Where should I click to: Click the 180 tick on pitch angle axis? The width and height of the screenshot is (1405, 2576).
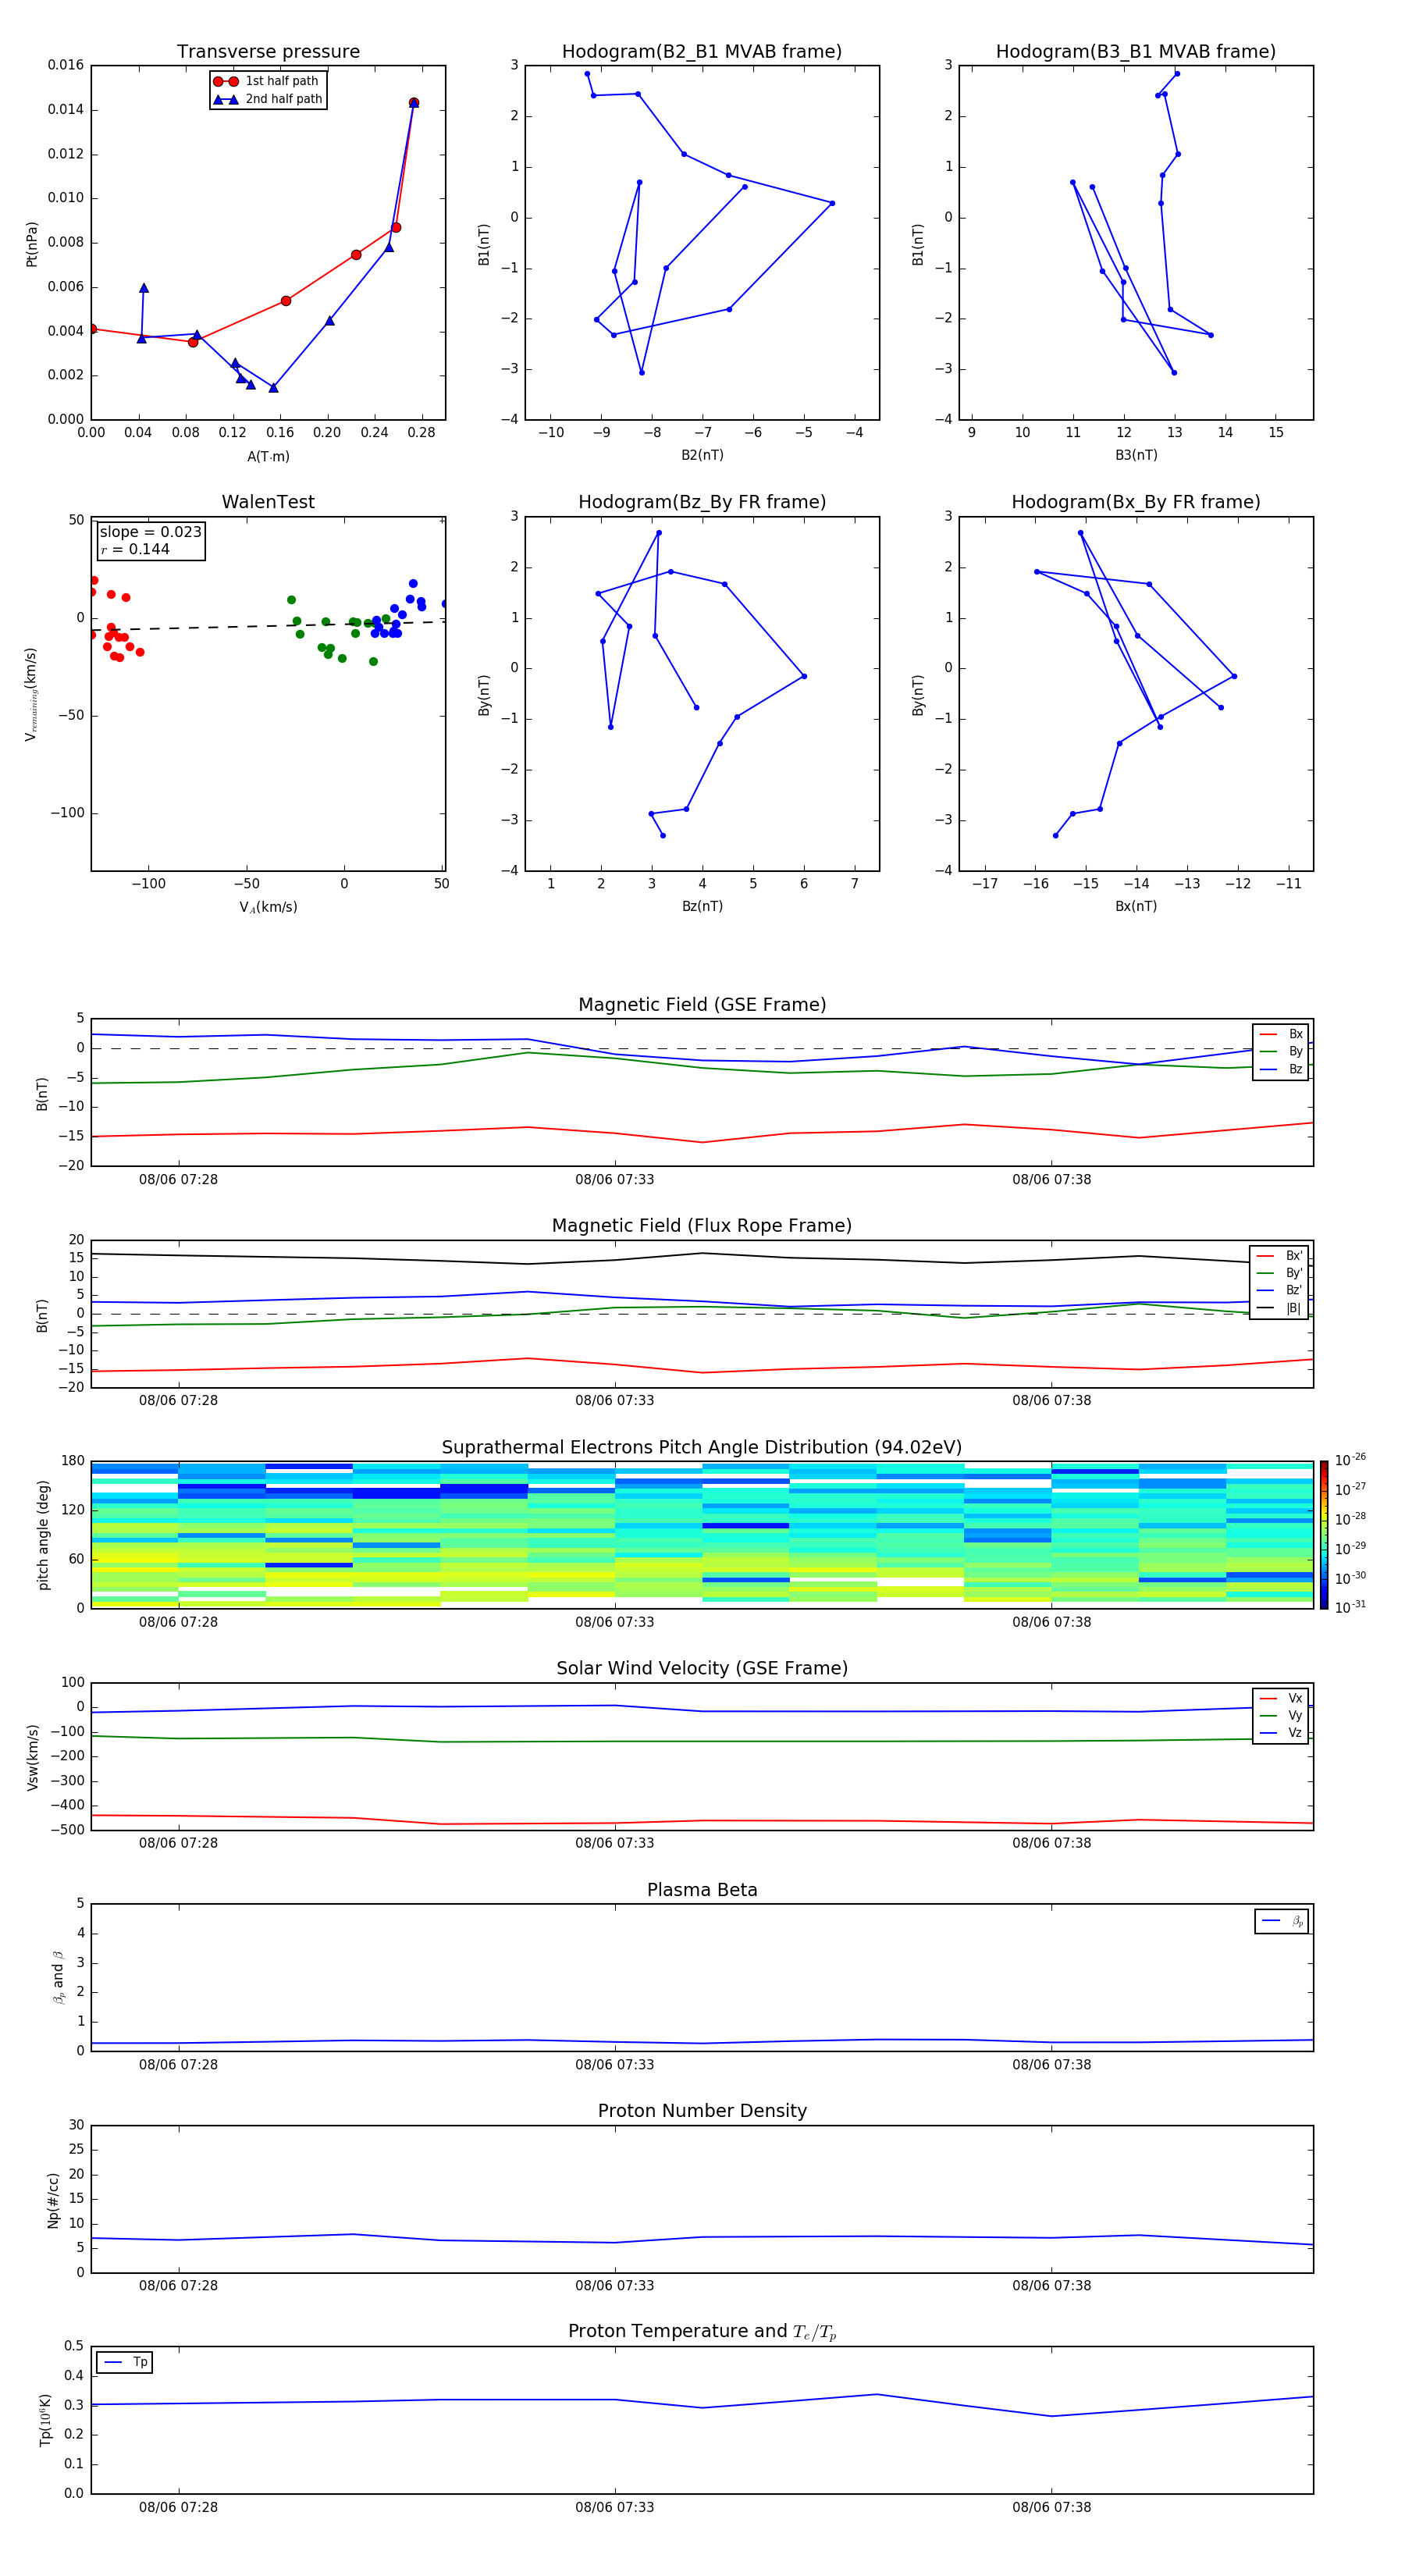pos(73,1461)
